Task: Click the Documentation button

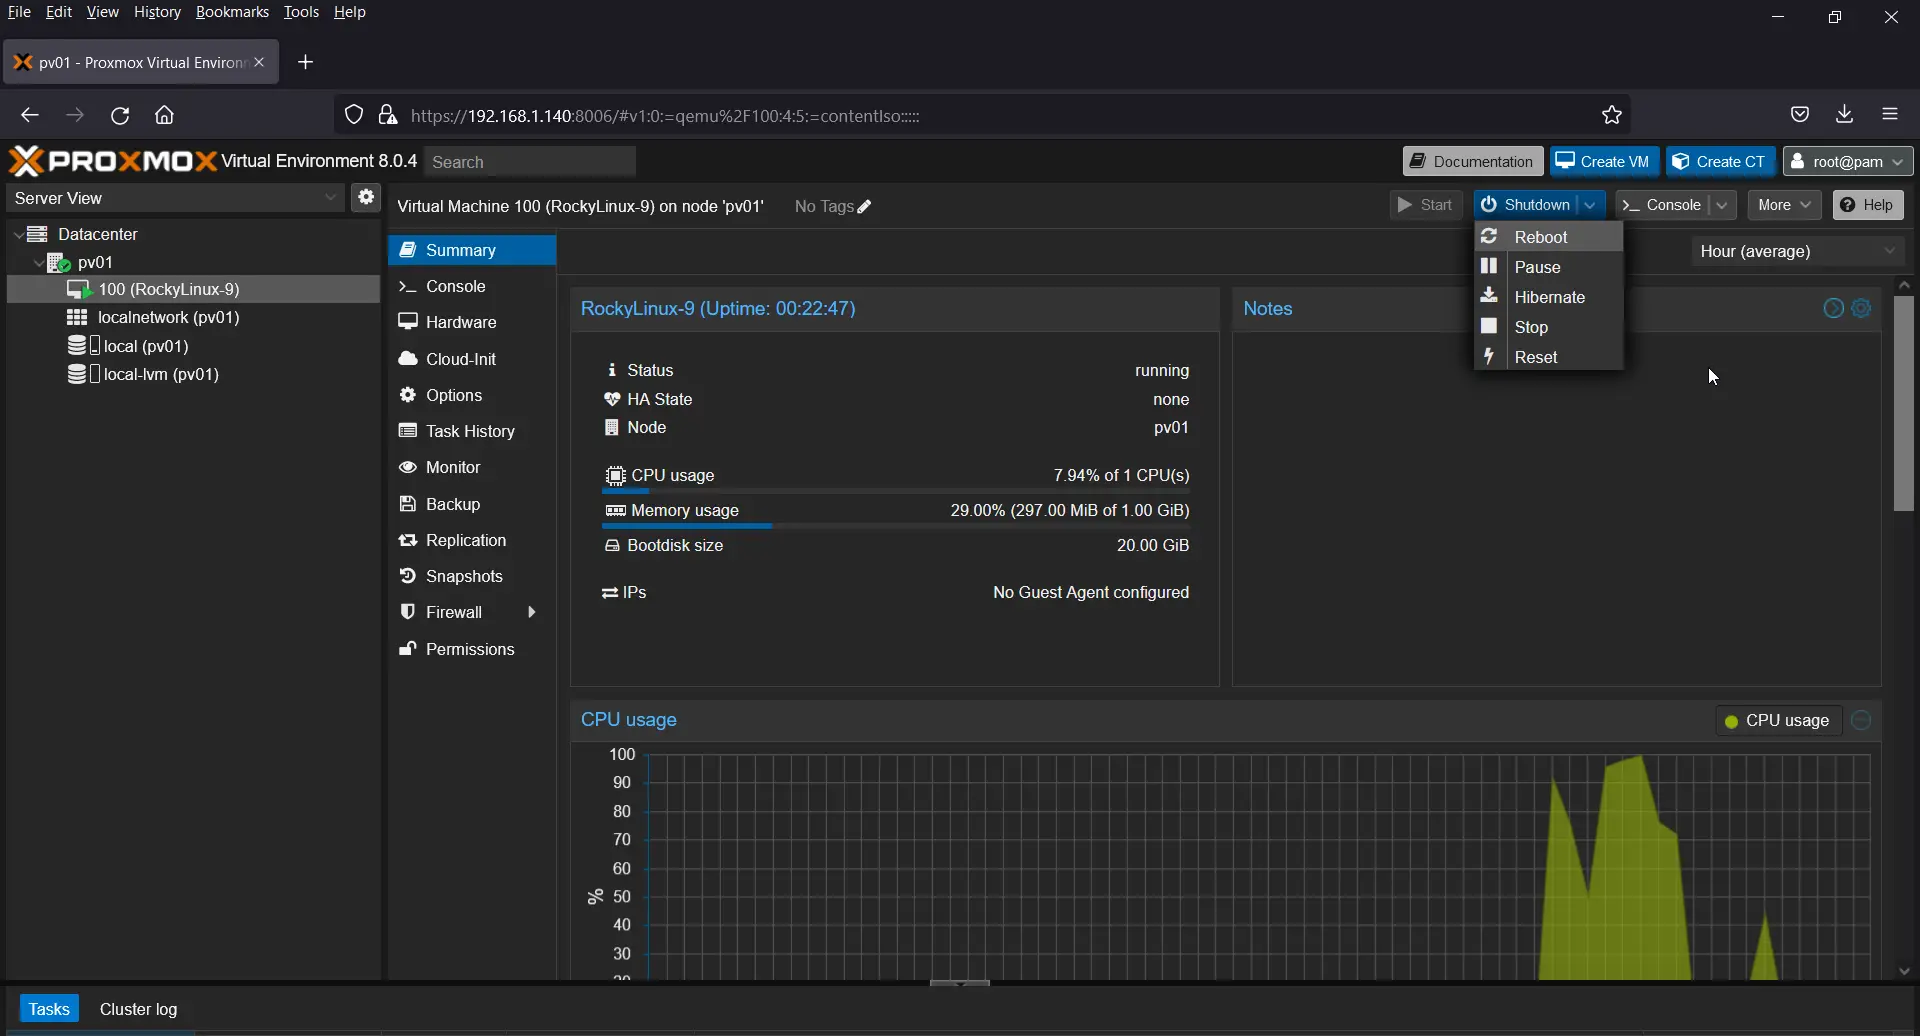Action: (x=1473, y=162)
